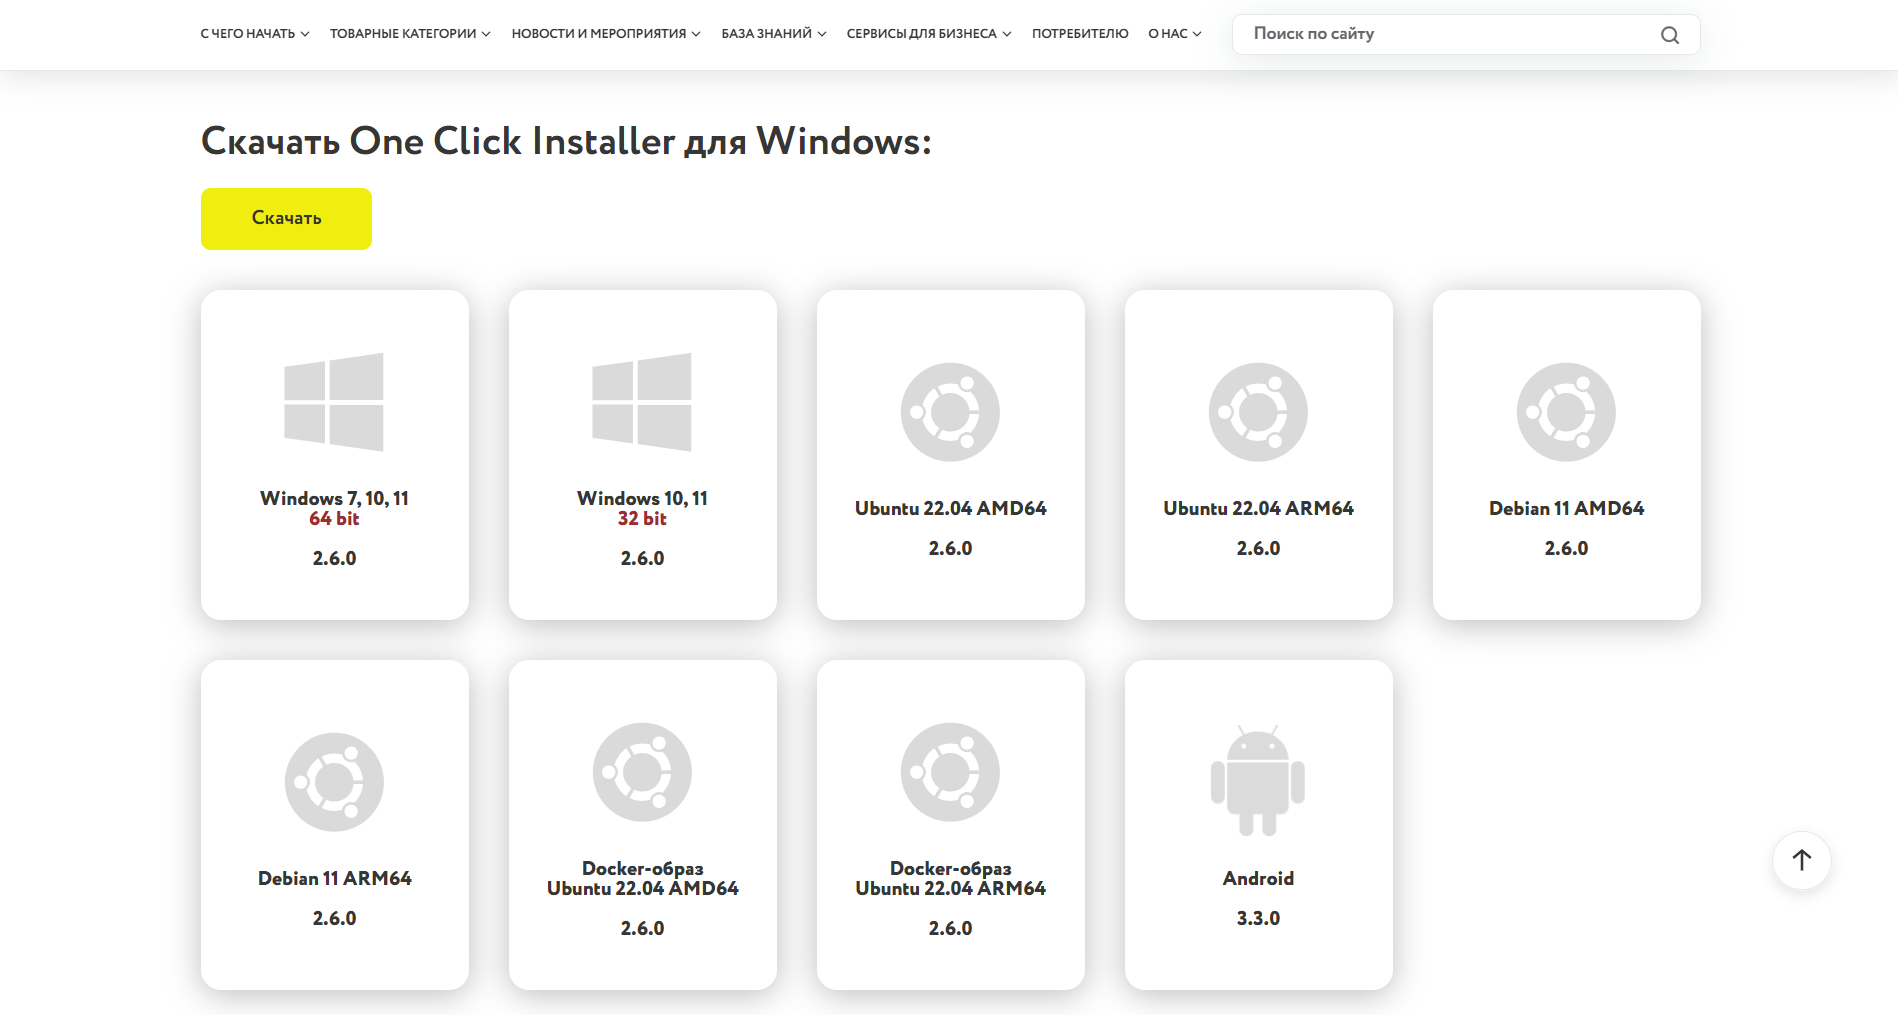Open the Debian 11 AMD64 title link
This screenshot has height=1015, width=1898.
click(x=1566, y=508)
